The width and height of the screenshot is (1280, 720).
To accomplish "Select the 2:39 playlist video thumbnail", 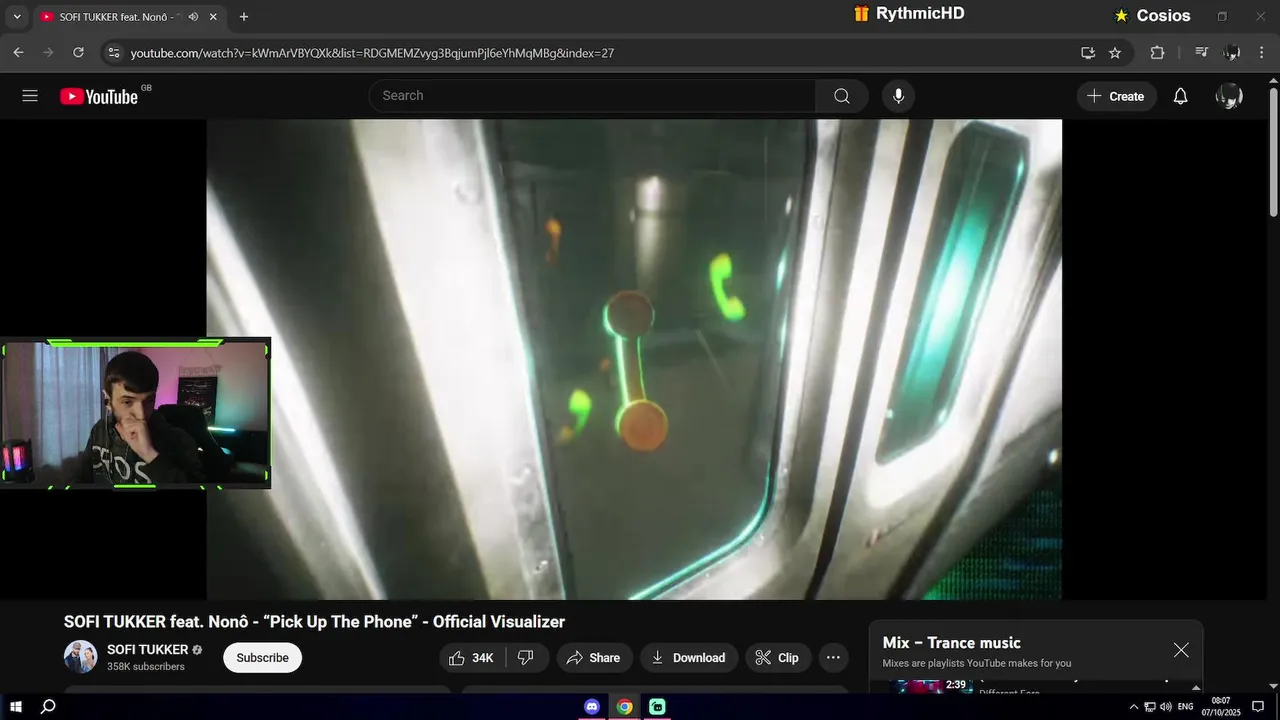I will pyautogui.click(x=929, y=686).
